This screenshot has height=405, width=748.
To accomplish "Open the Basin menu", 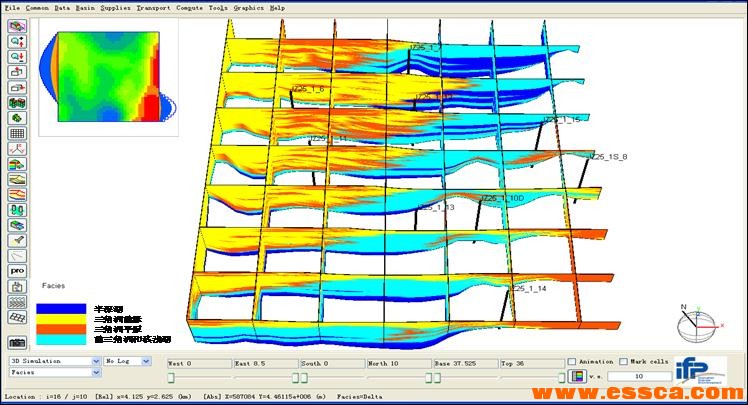I will pos(87,6).
